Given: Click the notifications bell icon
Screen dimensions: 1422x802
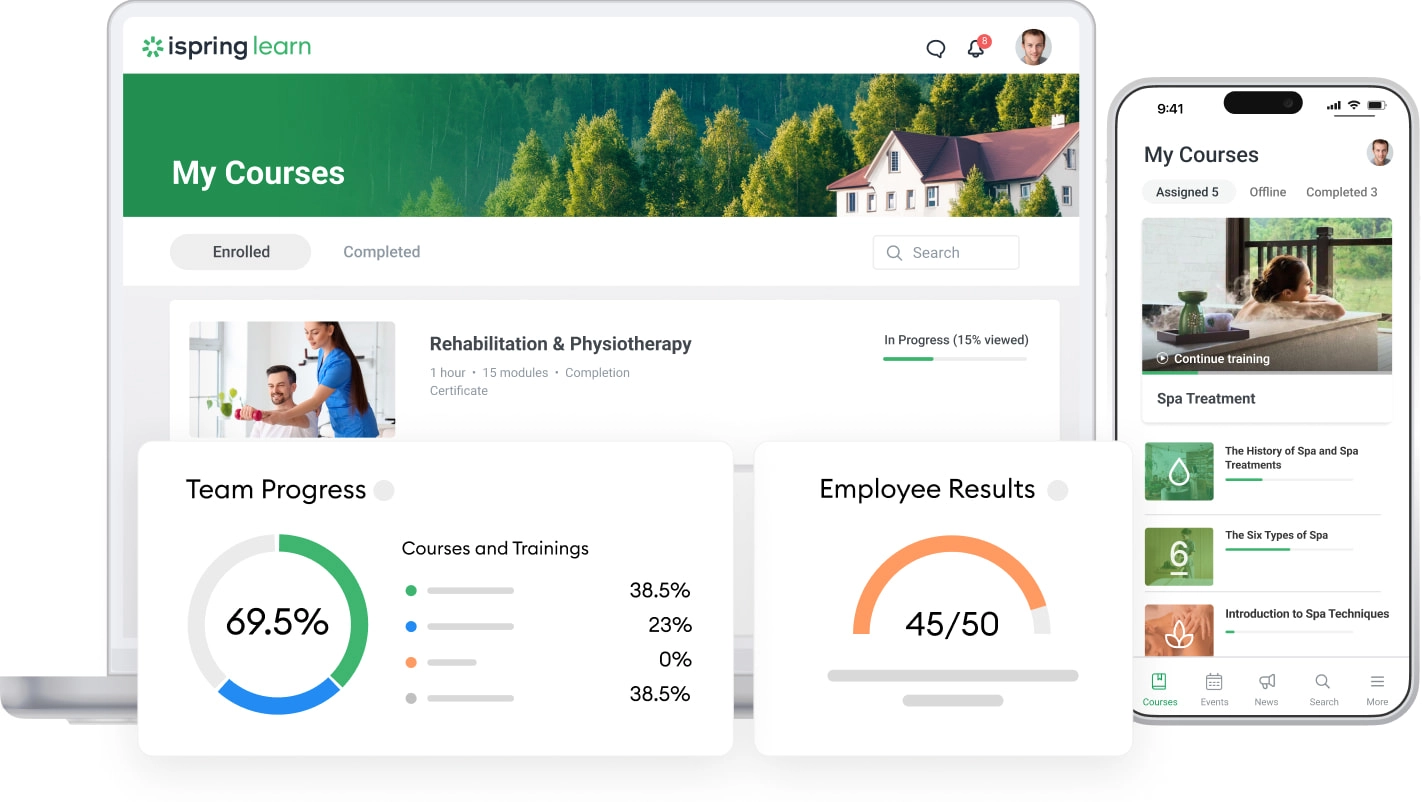Looking at the screenshot, I should tap(976, 48).
